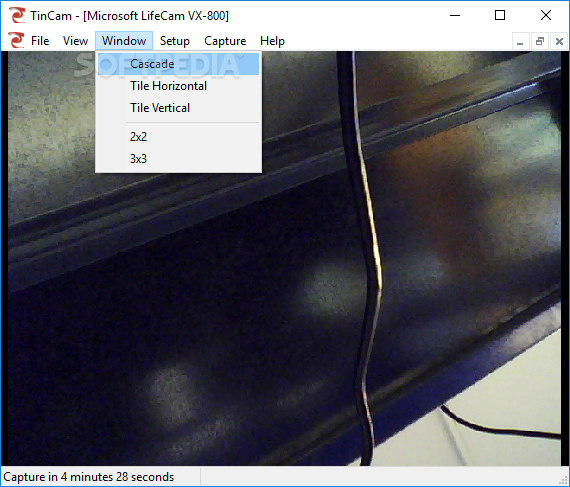Minimize the LifeCam child window
This screenshot has height=487, width=570.
click(520, 41)
